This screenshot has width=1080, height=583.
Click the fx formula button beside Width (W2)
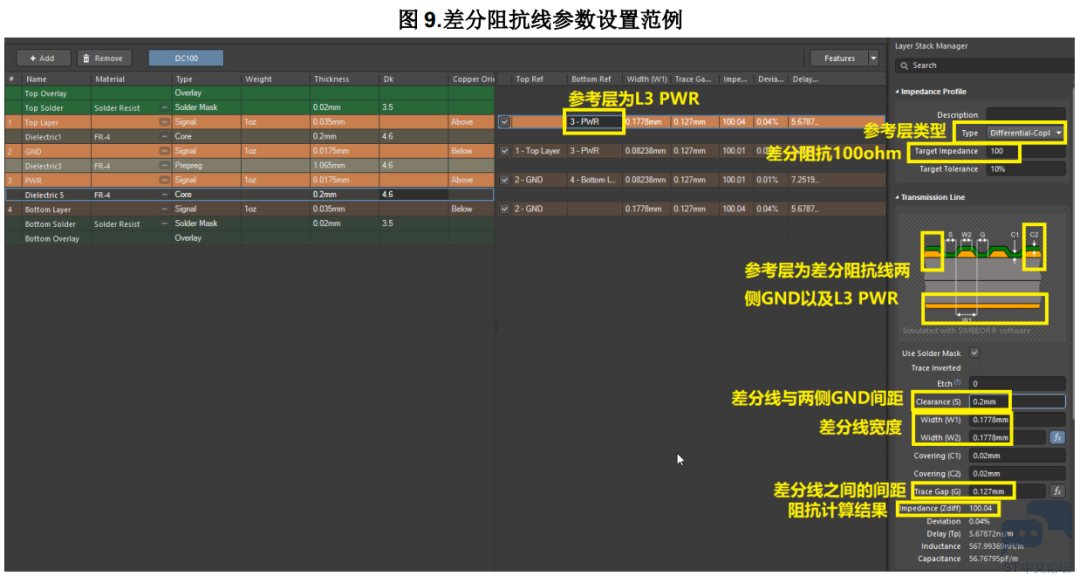tap(1057, 438)
